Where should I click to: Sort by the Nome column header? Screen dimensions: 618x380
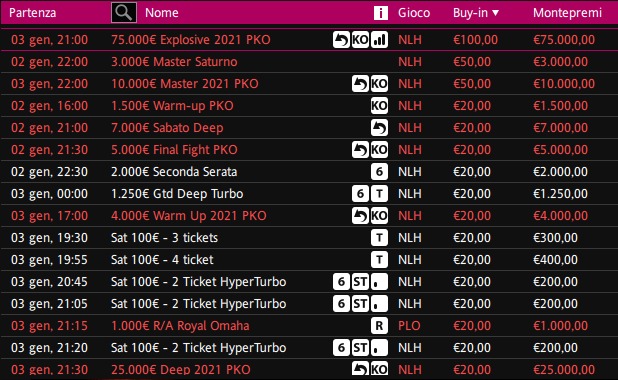coord(162,13)
